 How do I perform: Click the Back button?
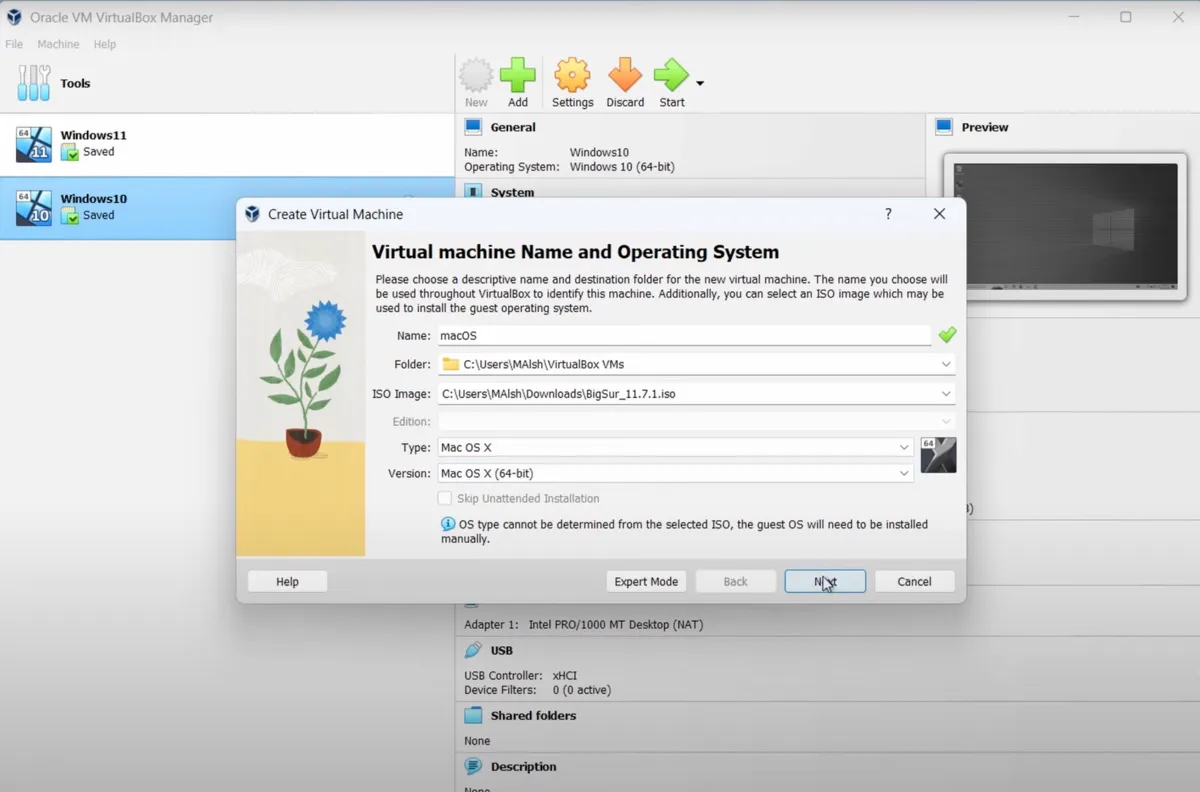pos(735,581)
